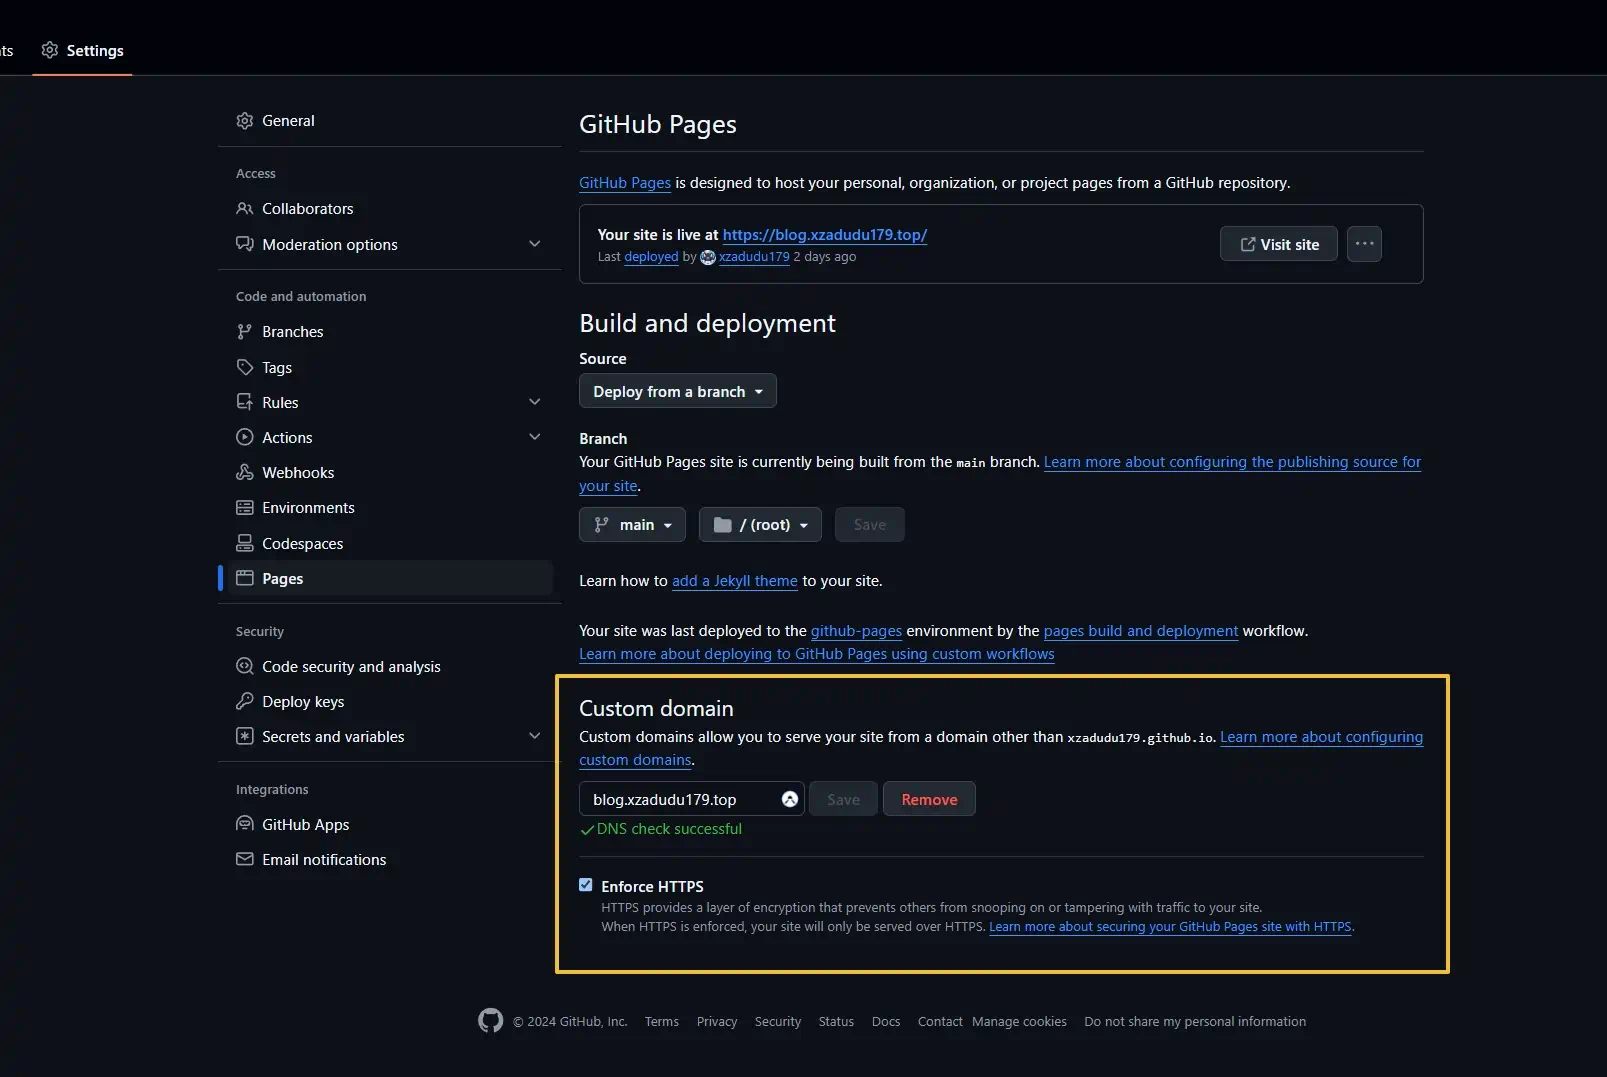Image resolution: width=1607 pixels, height=1077 pixels.
Task: Click the Codespaces icon in sidebar
Action: click(244, 543)
